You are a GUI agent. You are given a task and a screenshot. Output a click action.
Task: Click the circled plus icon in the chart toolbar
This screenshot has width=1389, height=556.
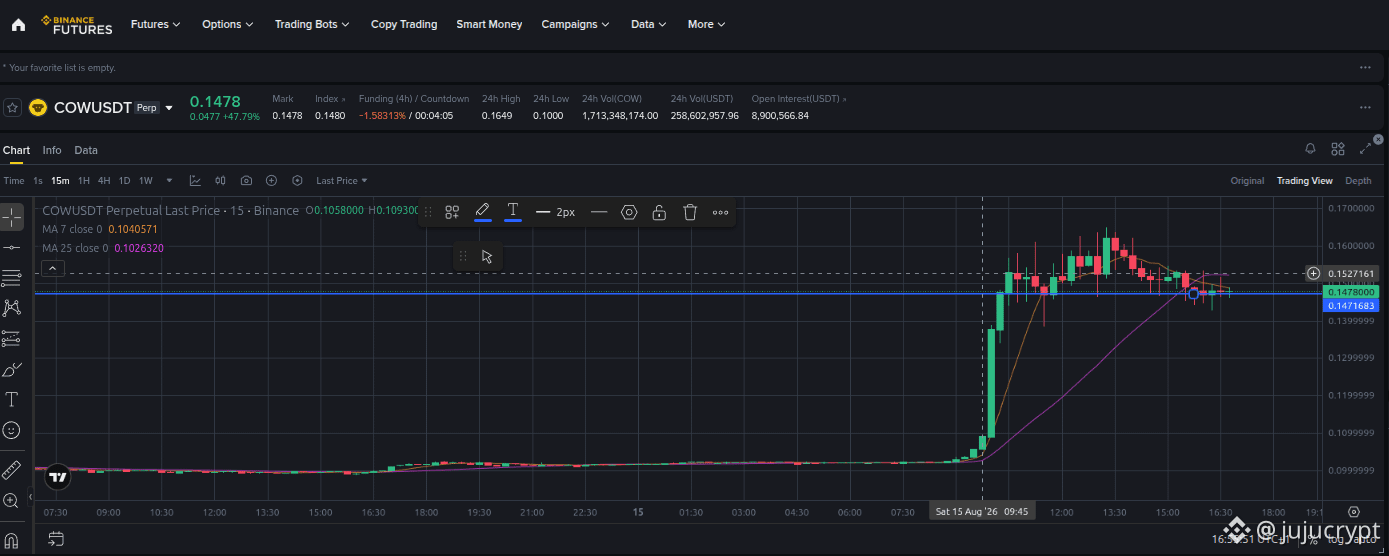271,181
